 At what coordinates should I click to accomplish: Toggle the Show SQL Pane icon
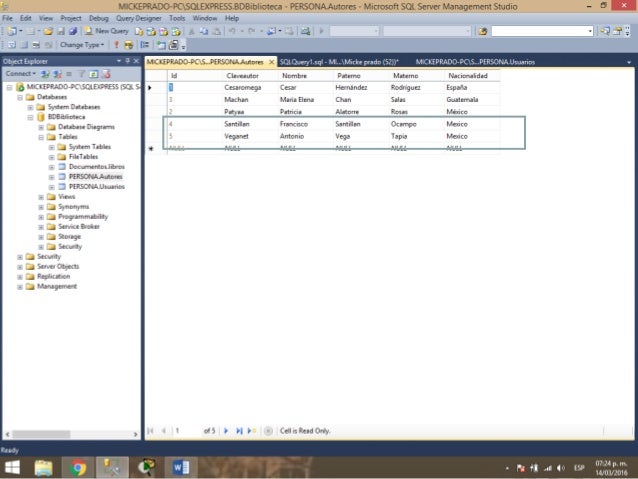(36, 45)
